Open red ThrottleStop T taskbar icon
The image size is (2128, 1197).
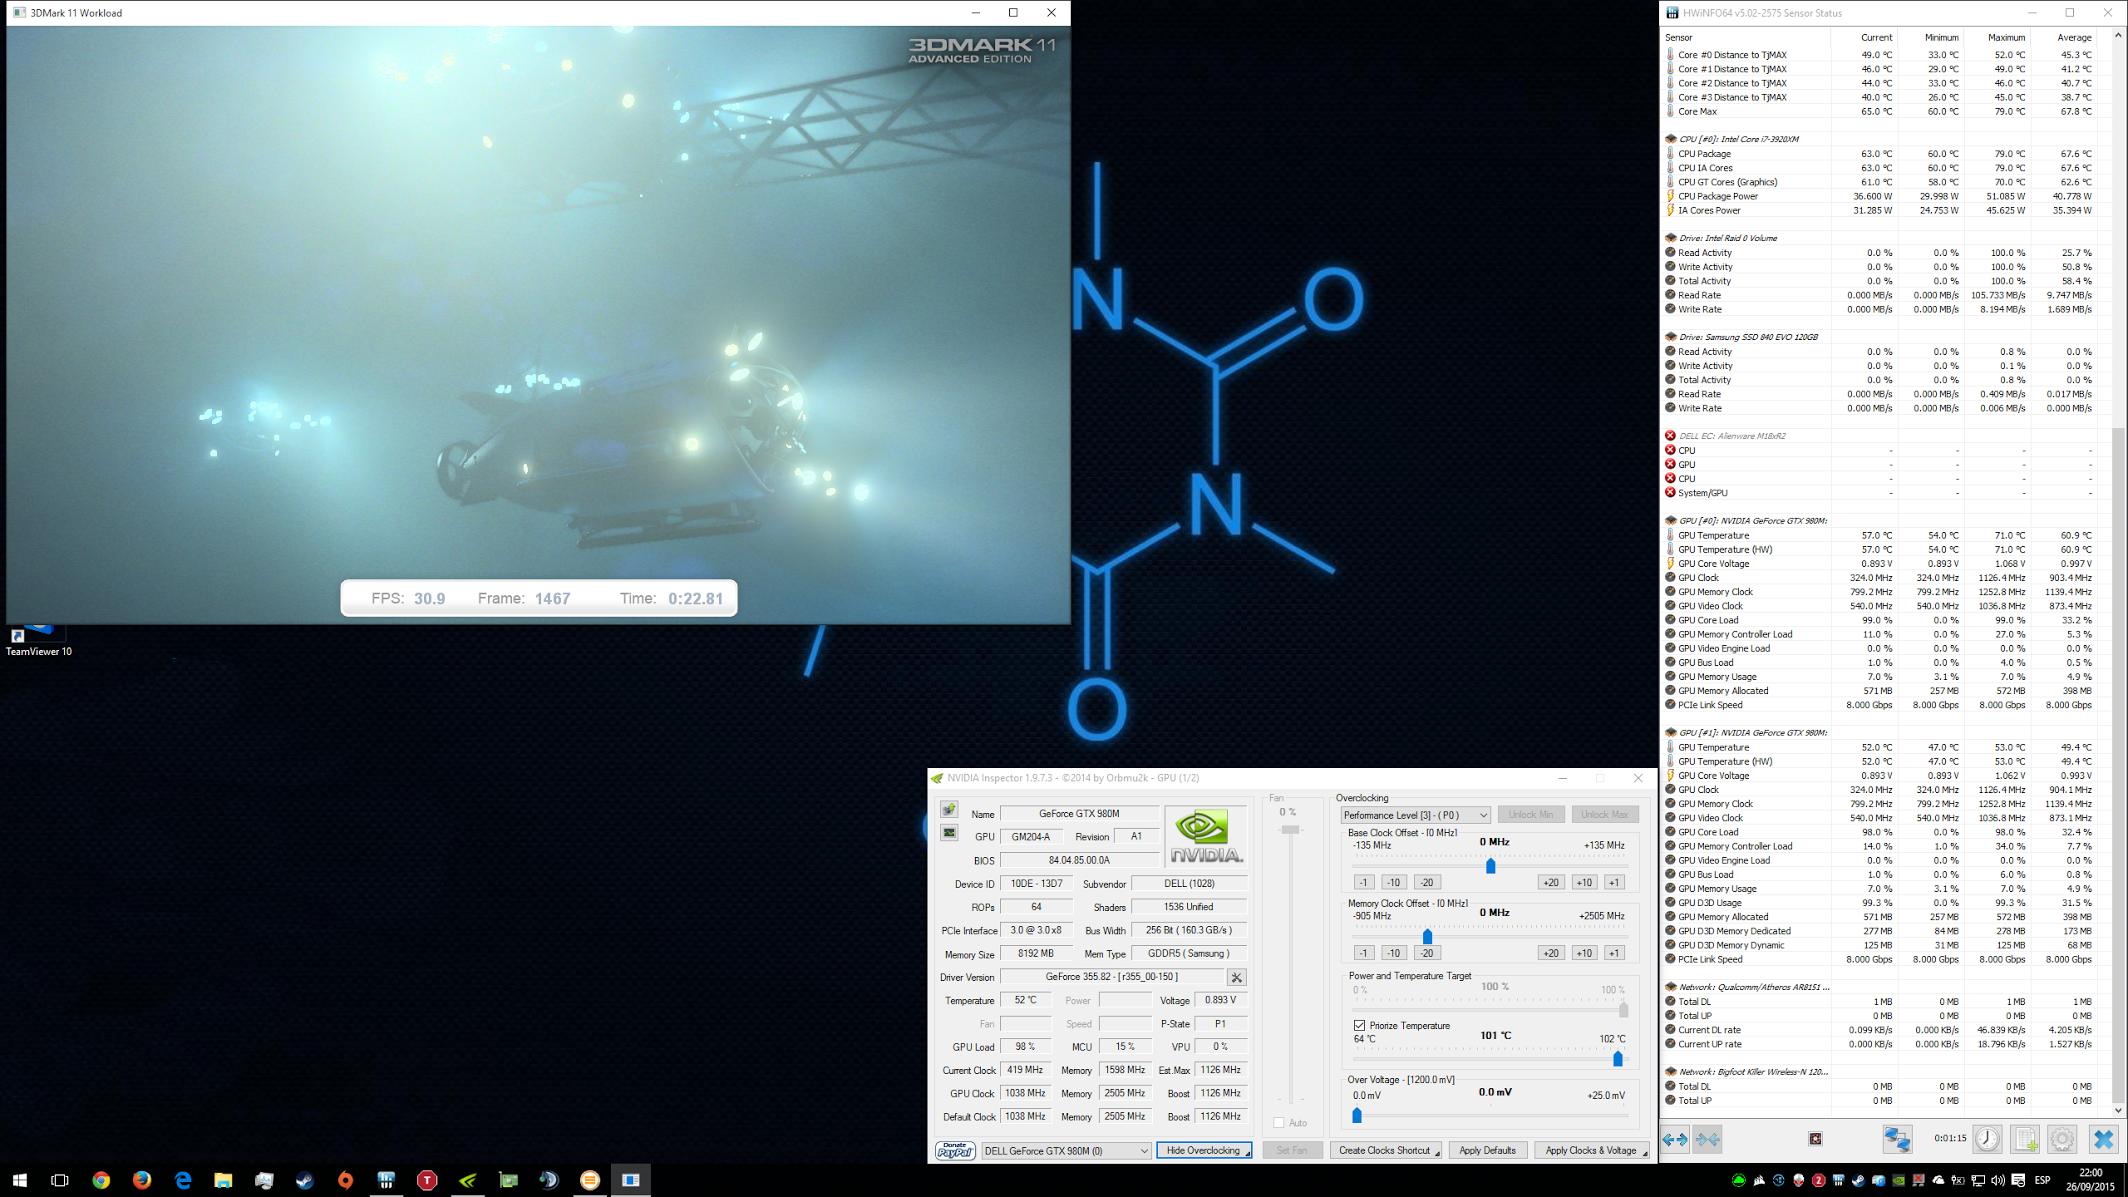[x=427, y=1180]
